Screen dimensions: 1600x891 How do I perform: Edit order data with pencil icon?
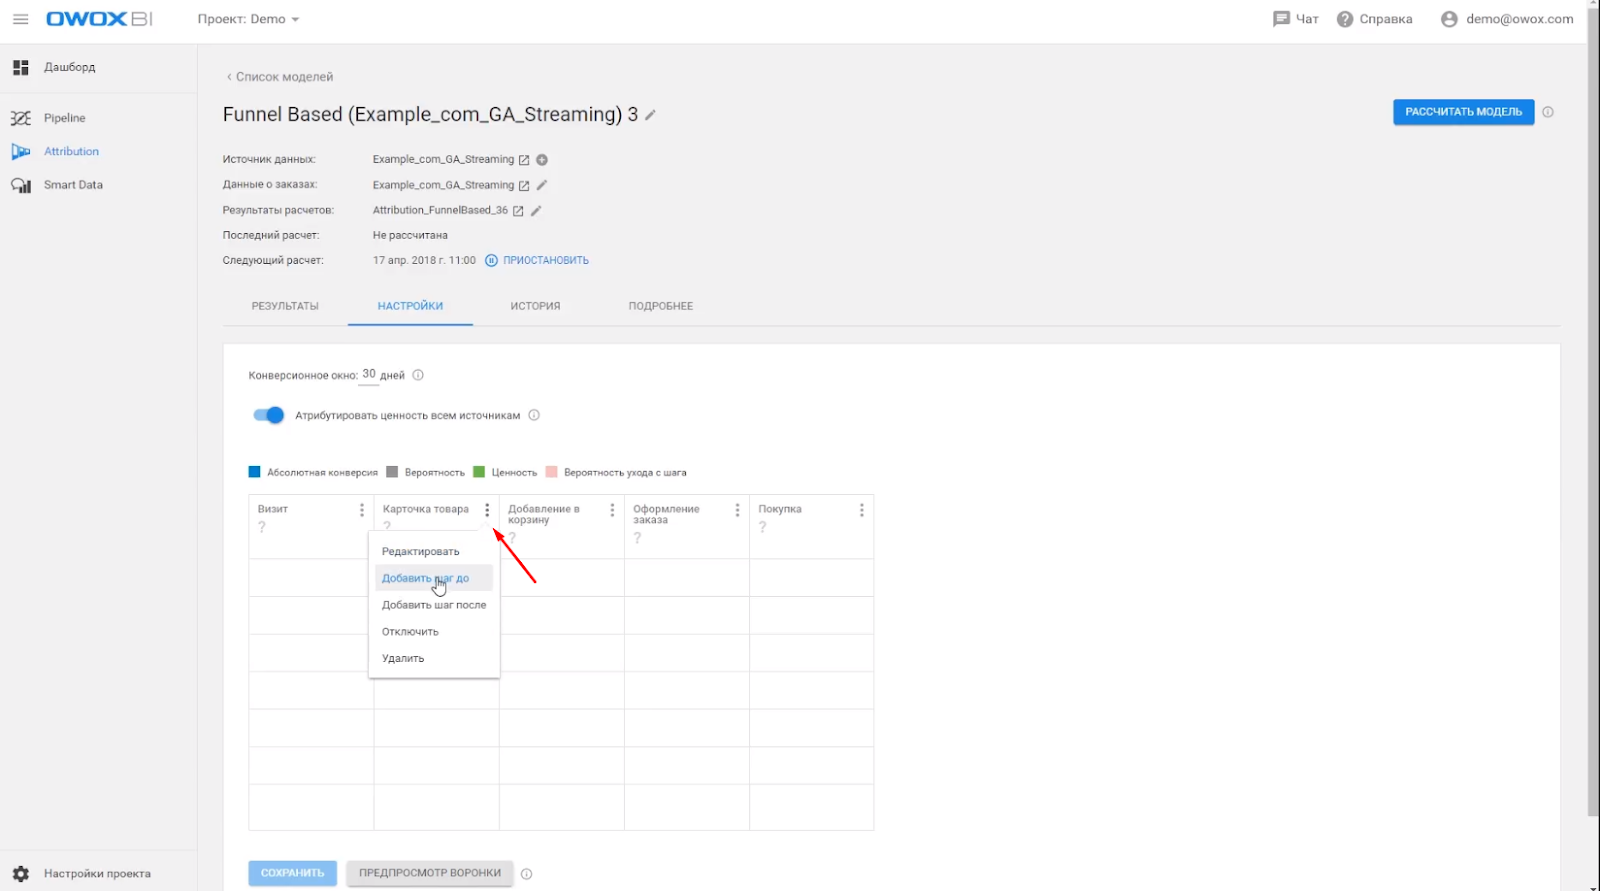coord(542,185)
